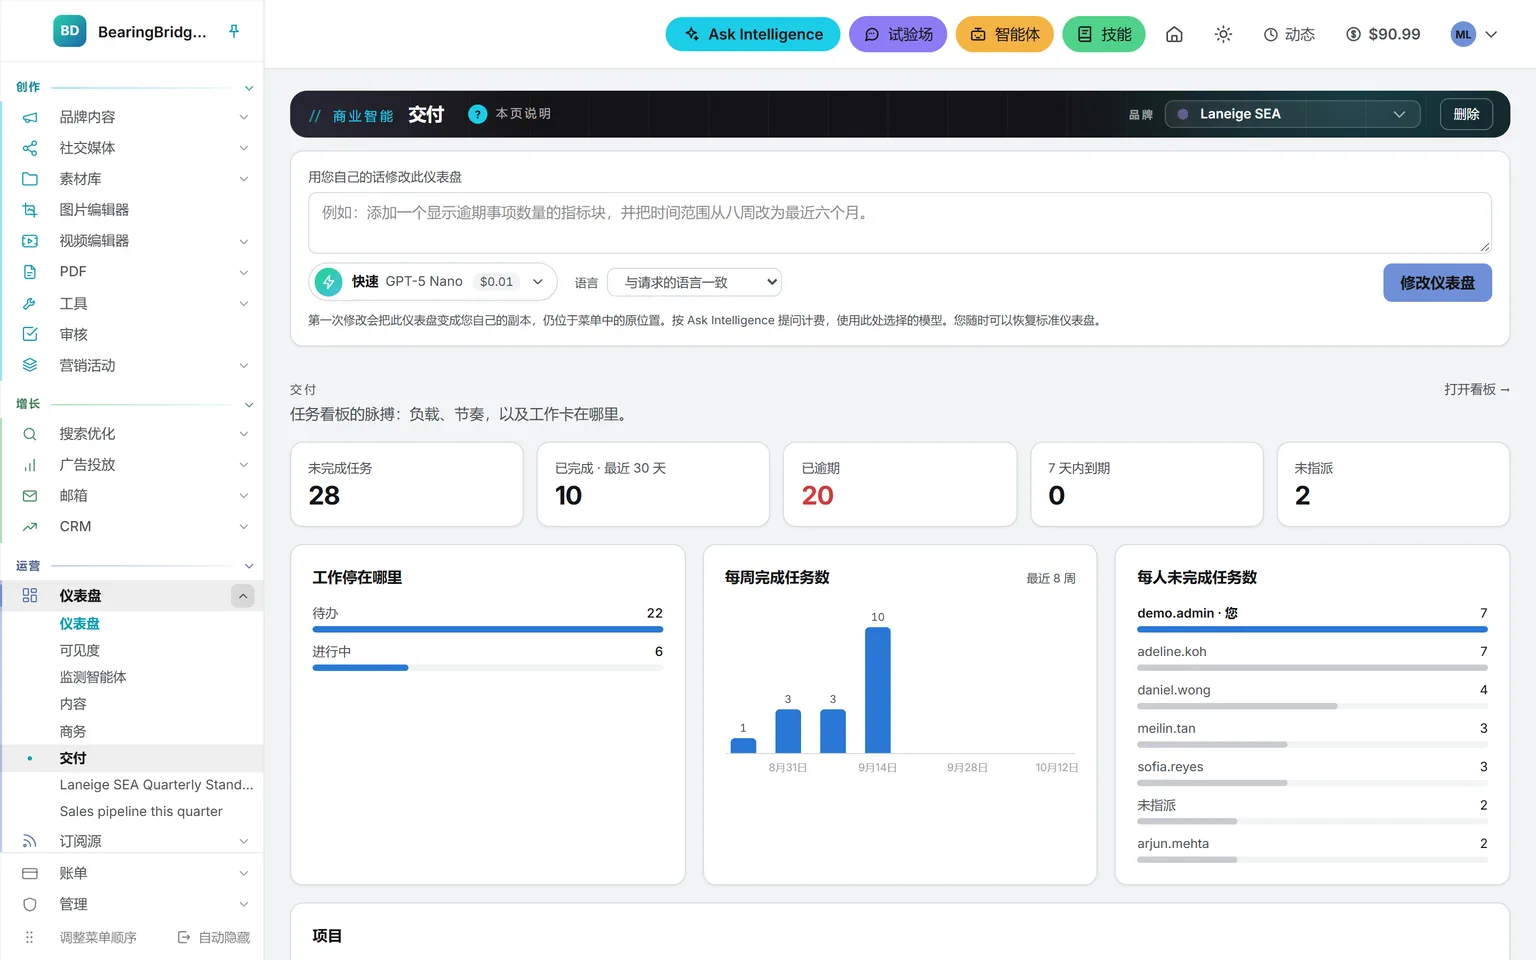Click the 待办 progress bar

[488, 629]
